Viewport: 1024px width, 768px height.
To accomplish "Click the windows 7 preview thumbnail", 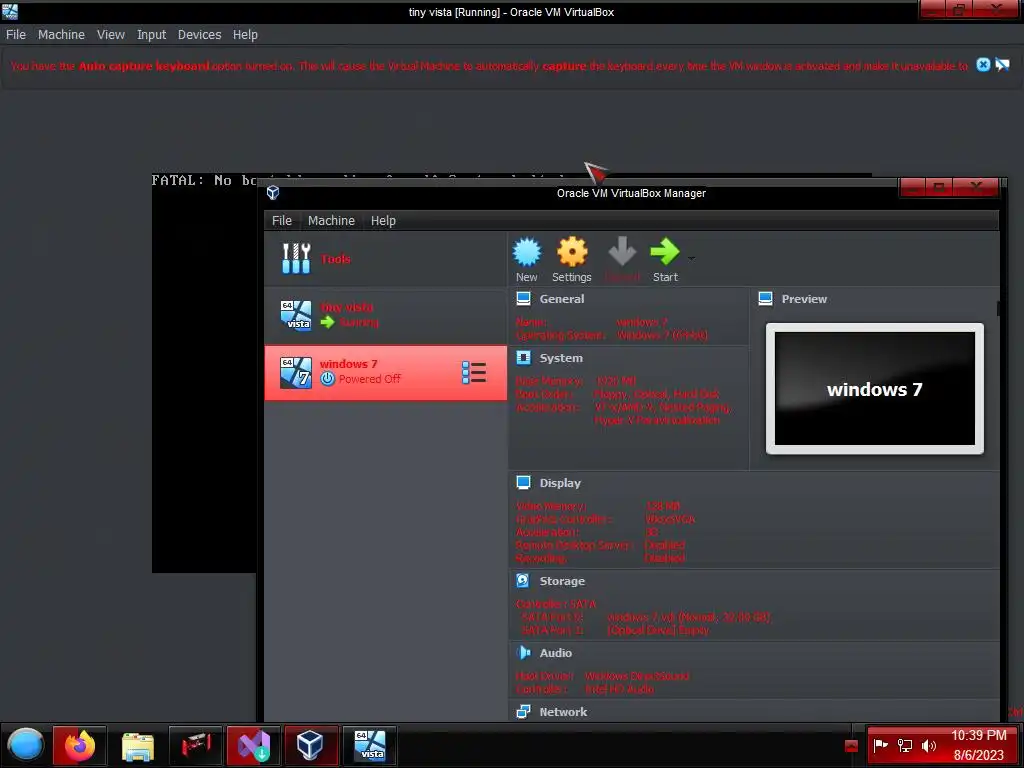I will 874,389.
